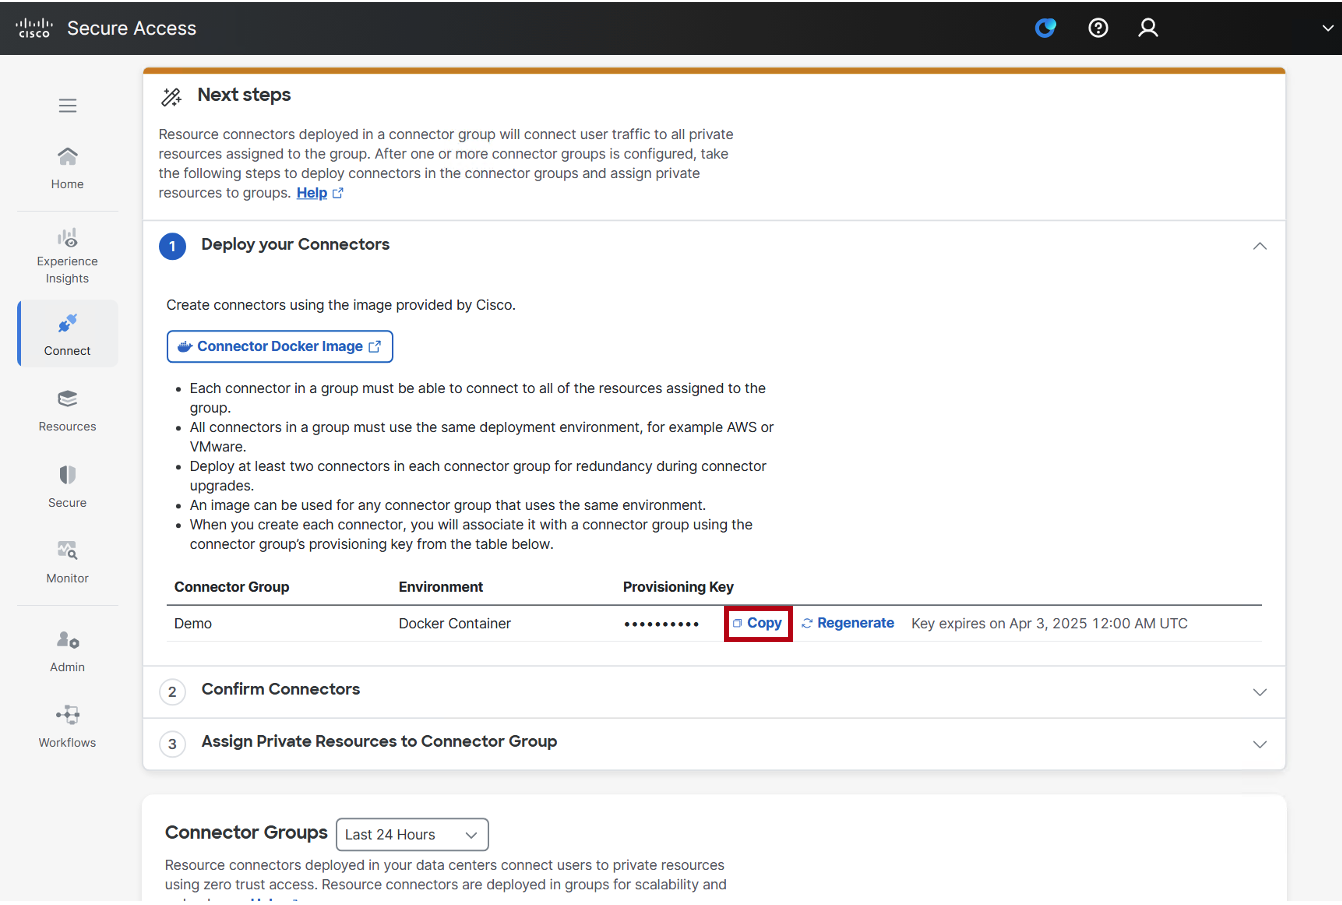Click the Connector Group column header
Viewport: 1342px width, 905px height.
232,587
